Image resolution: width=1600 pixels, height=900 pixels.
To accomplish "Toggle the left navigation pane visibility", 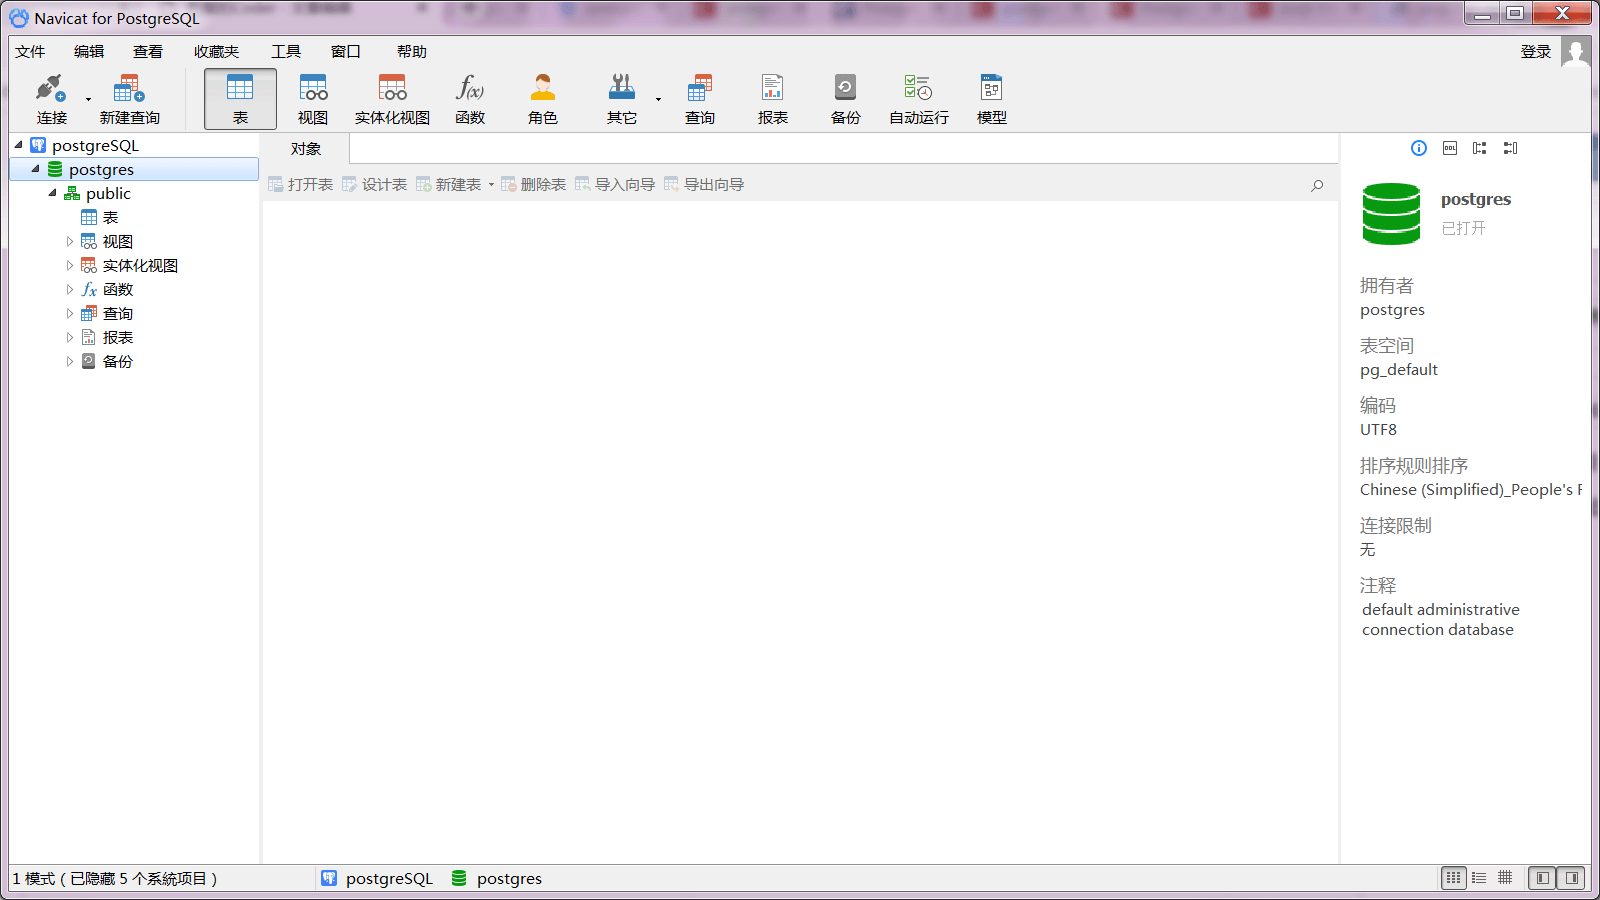I will pyautogui.click(x=1543, y=878).
